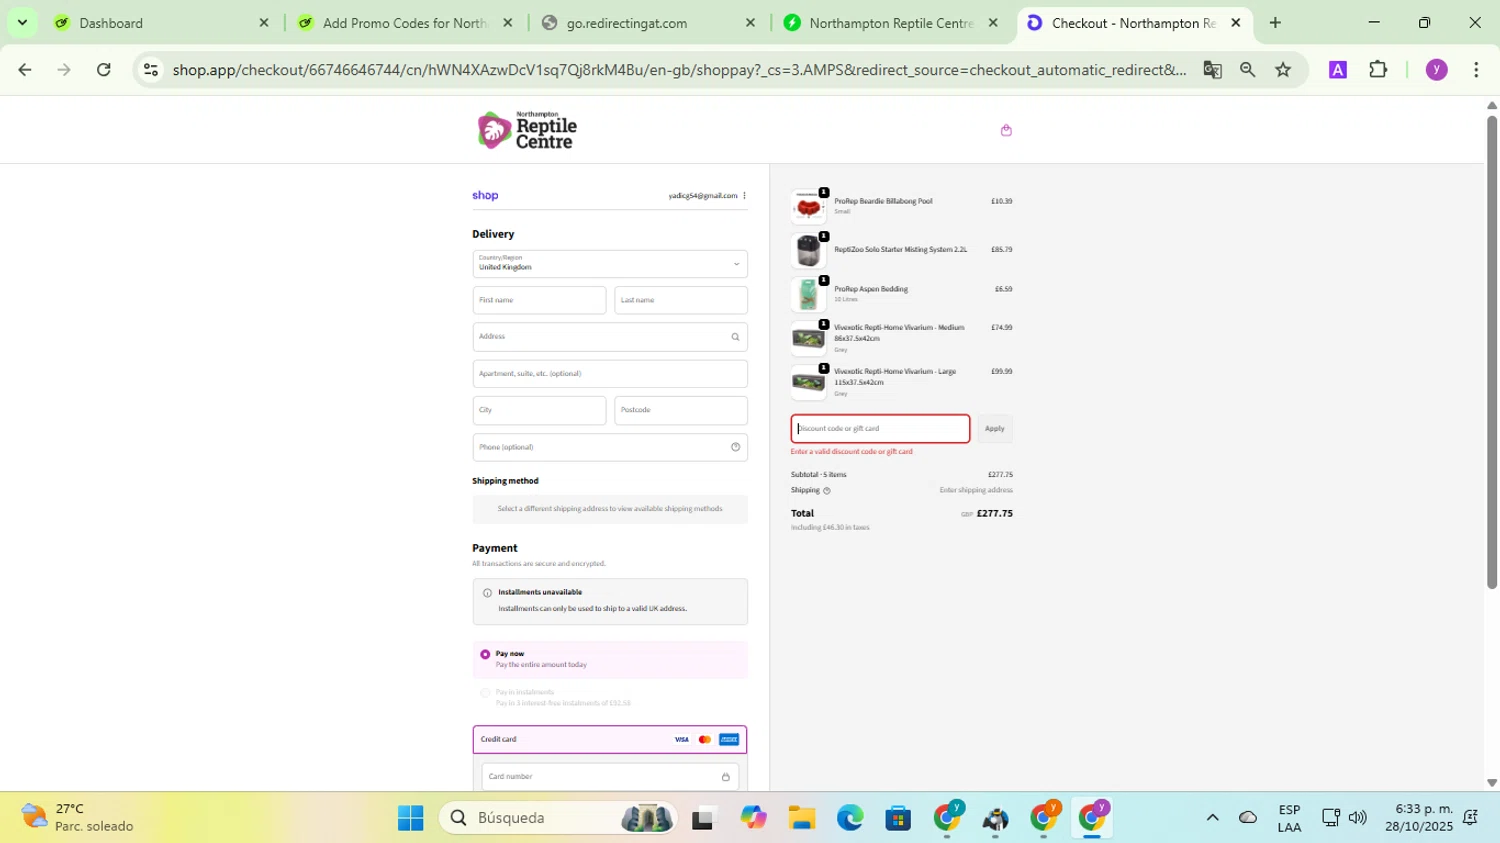Close the Checkout browser tab

point(1235,23)
